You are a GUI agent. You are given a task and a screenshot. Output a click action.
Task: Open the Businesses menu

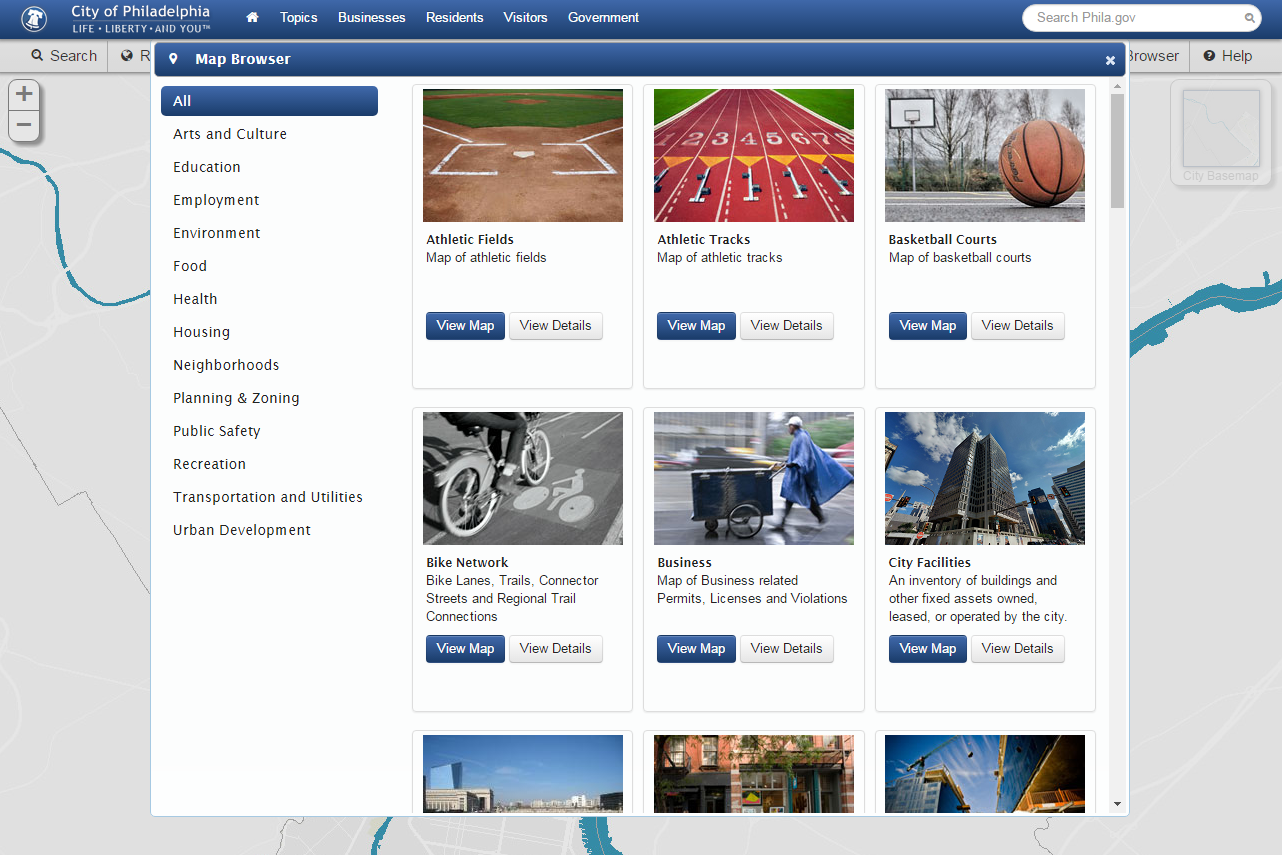[x=372, y=17]
